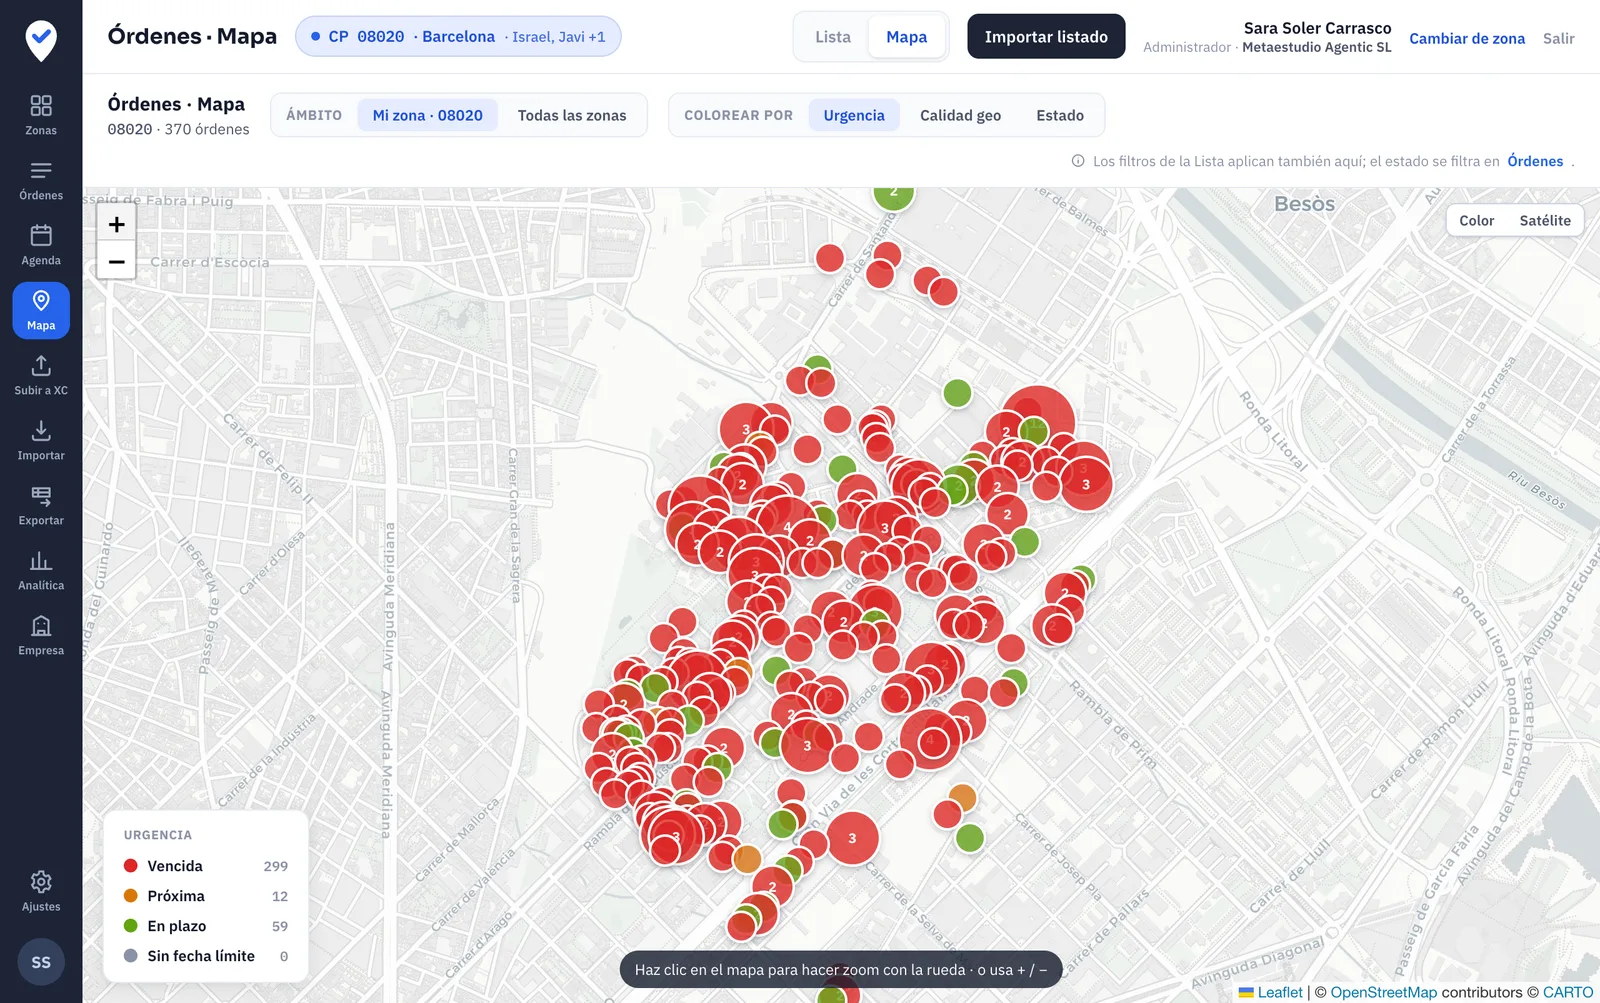Image resolution: width=1600 pixels, height=1003 pixels.
Task: Open the CARTO attribution link
Action: coord(1568,992)
